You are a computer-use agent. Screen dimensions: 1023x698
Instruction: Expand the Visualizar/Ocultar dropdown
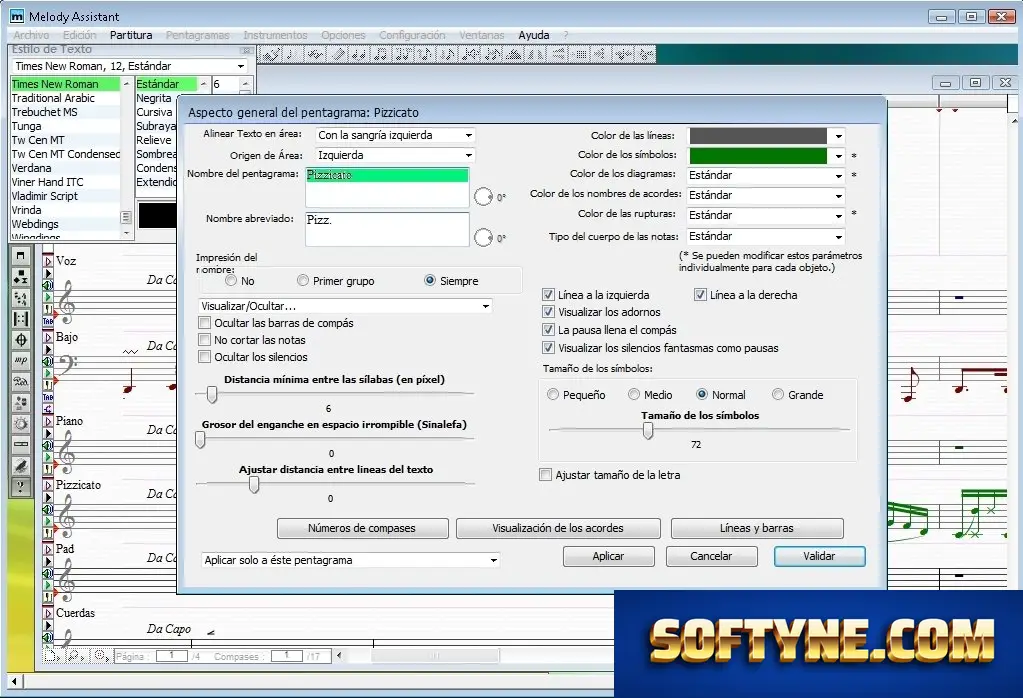click(x=344, y=306)
